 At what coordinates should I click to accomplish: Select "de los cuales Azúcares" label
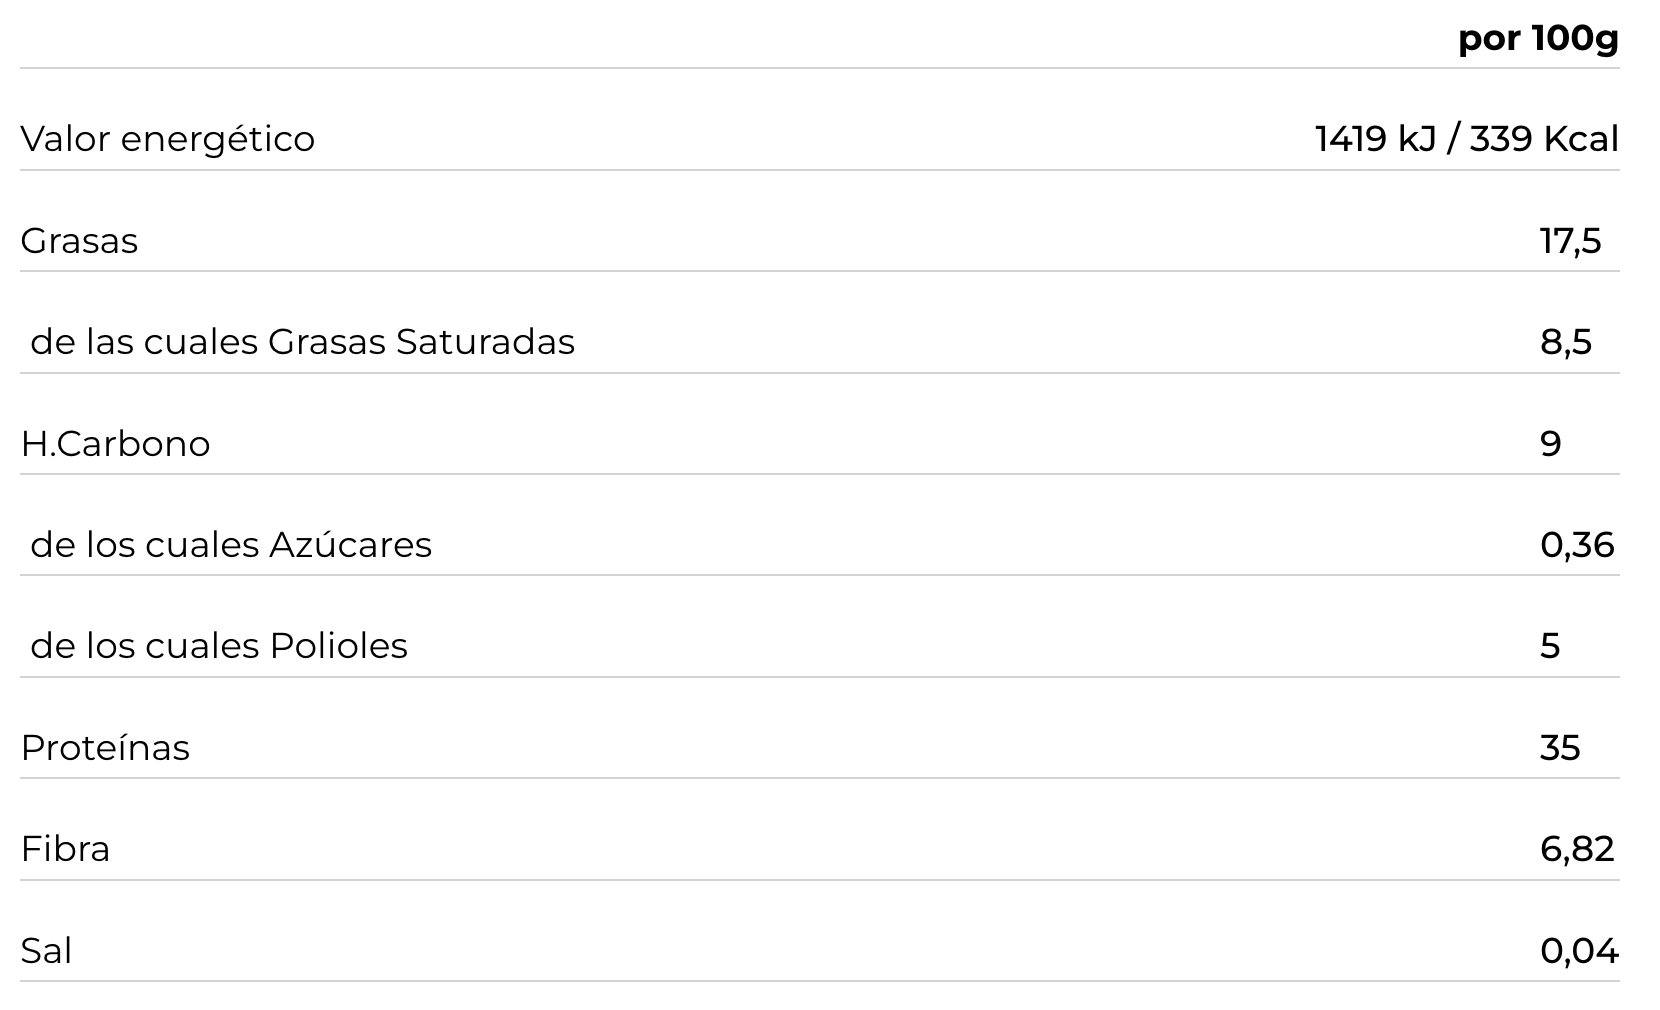pos(231,545)
